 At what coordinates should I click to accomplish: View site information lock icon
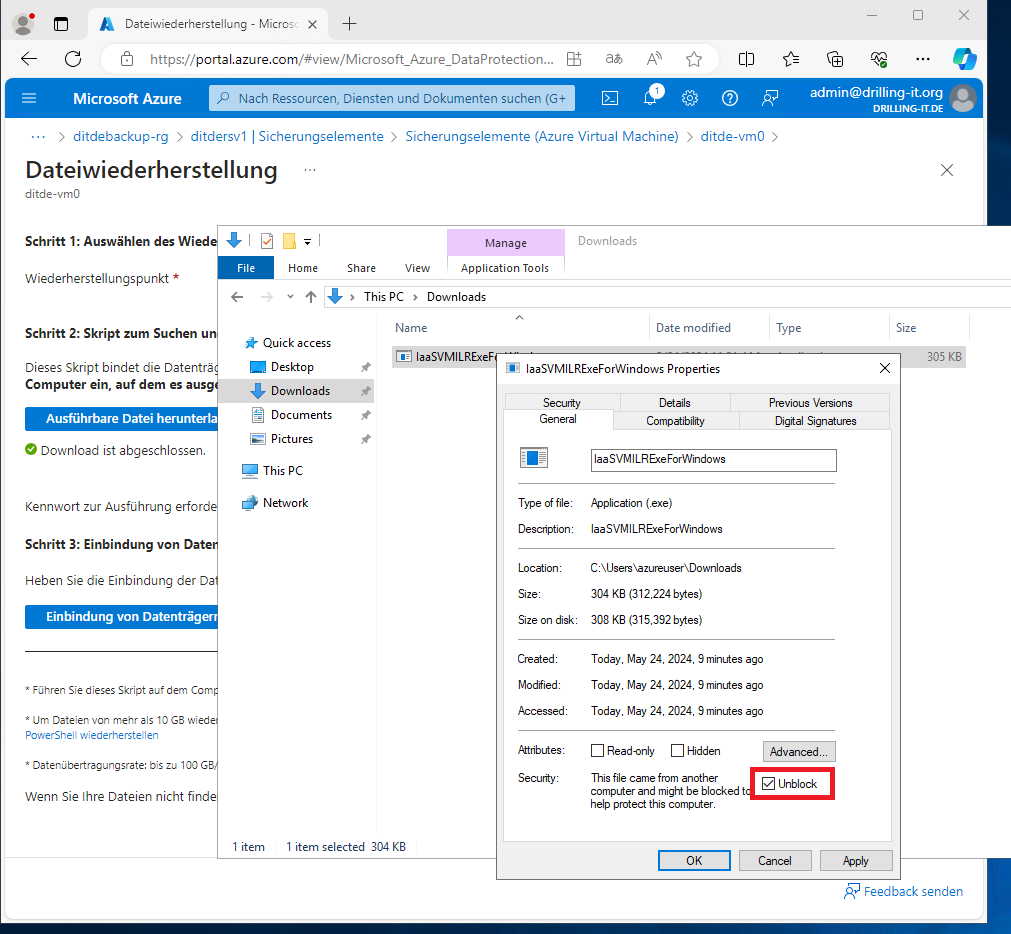(x=127, y=59)
